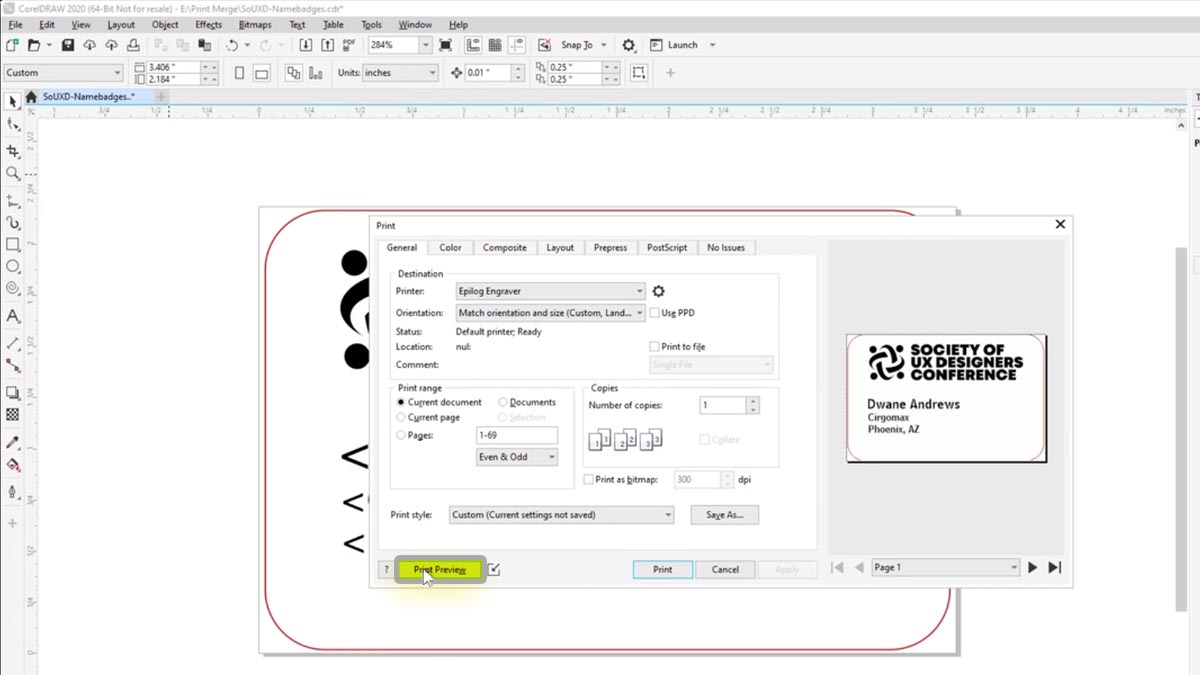Click the Print Preview button

pos(440,569)
